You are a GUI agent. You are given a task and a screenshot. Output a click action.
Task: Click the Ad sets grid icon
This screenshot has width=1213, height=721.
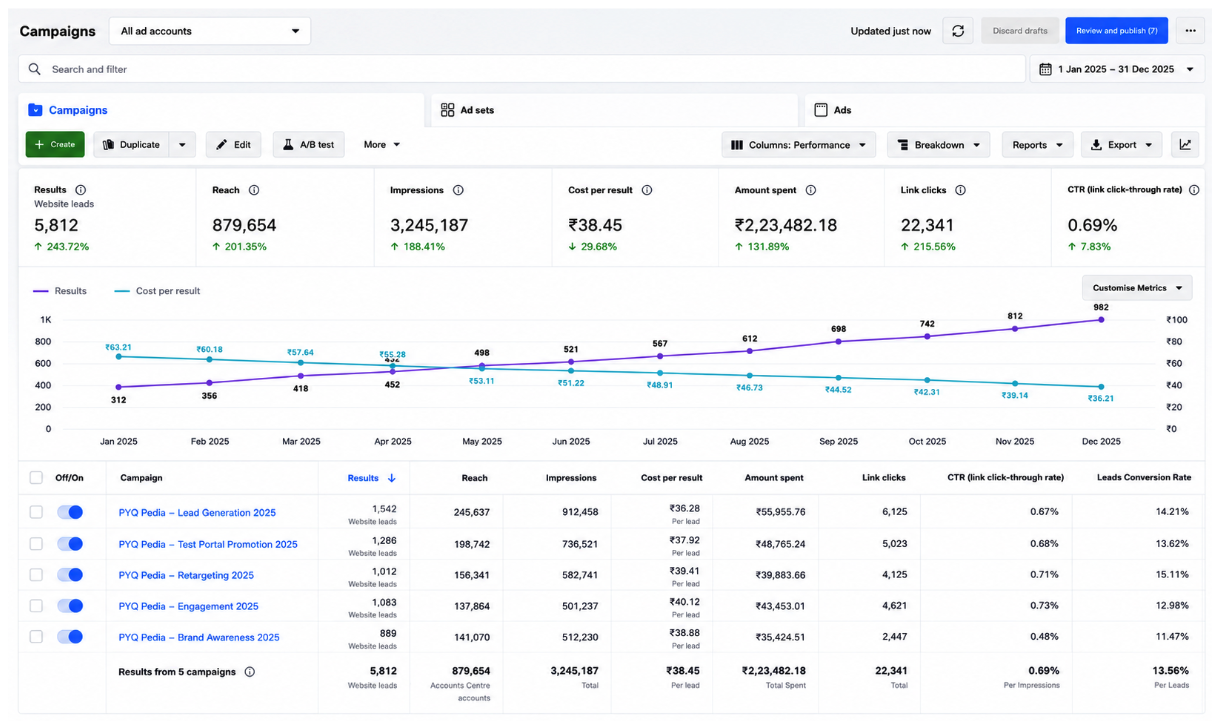(x=447, y=110)
